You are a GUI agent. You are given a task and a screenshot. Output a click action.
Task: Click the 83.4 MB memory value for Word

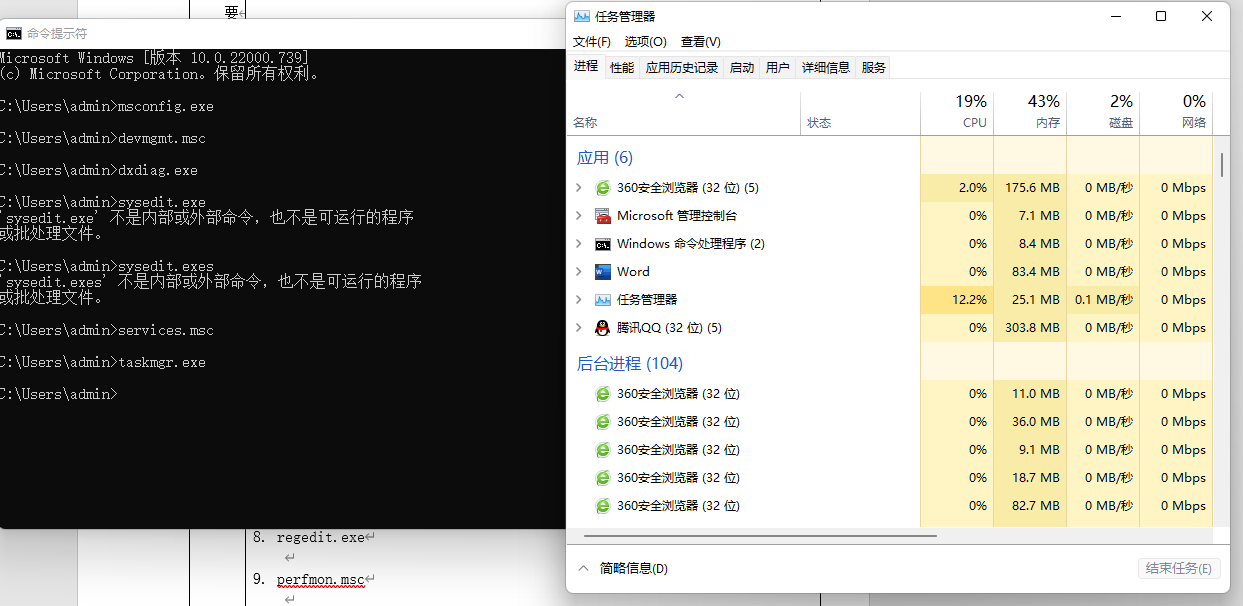tap(1036, 272)
